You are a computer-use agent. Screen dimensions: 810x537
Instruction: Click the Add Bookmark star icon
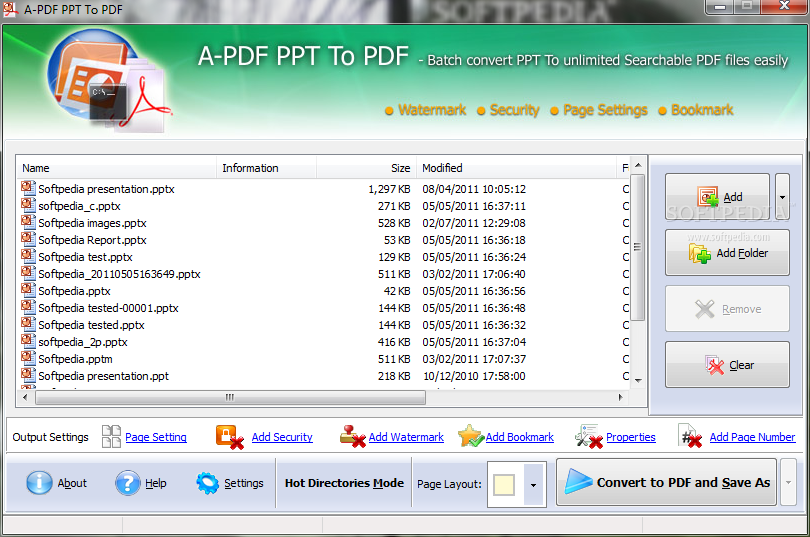471,436
